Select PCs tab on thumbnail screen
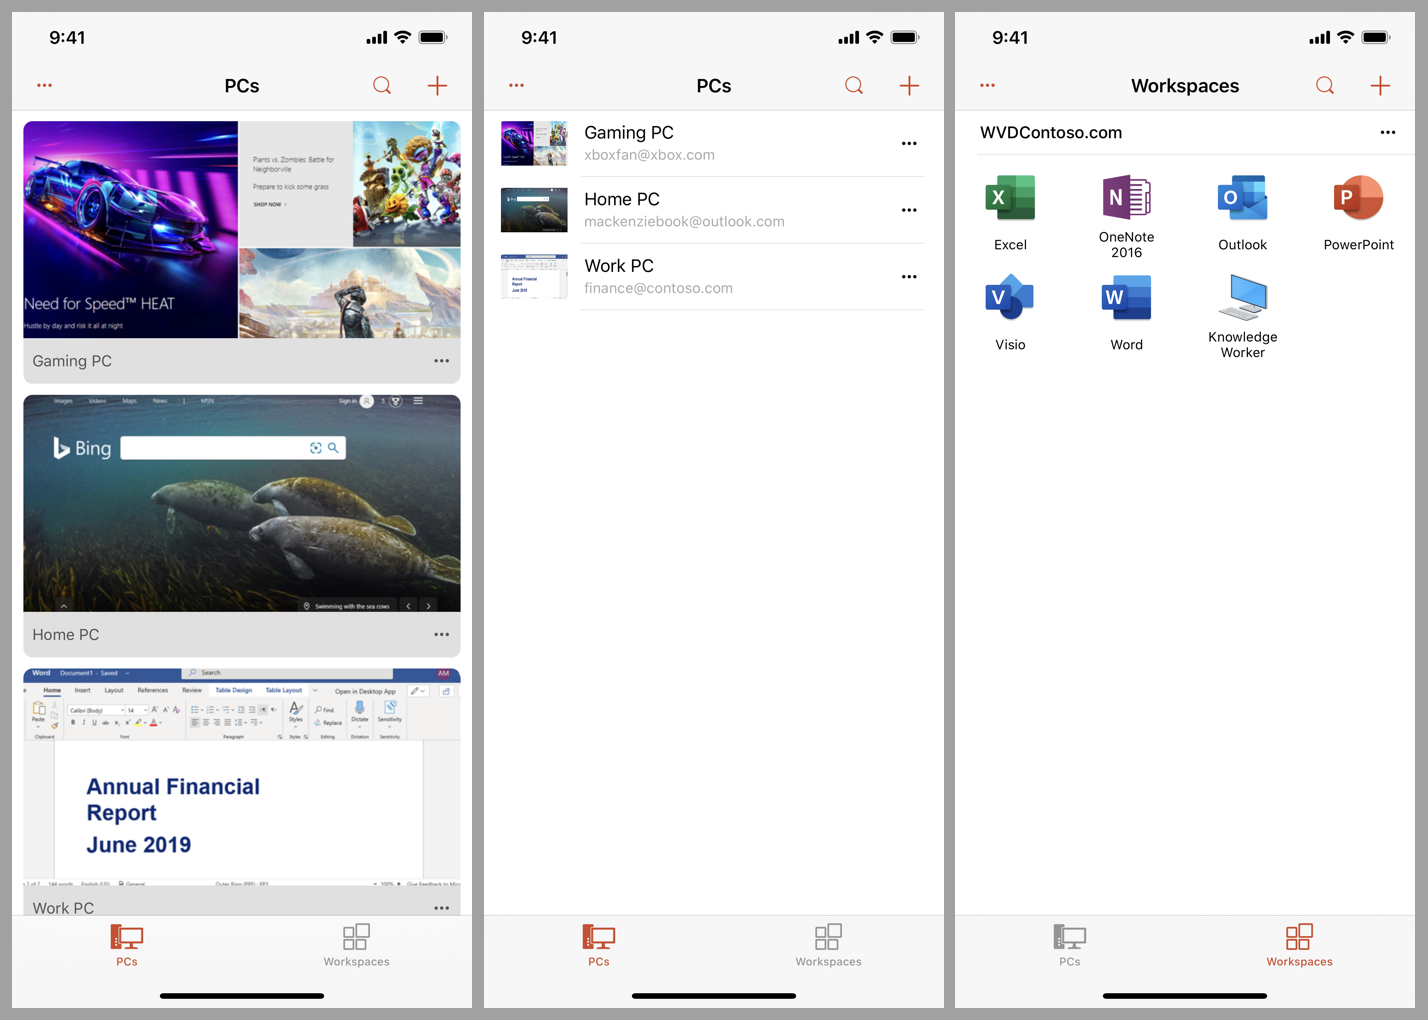Screen dimensions: 1428x1020 point(127,945)
